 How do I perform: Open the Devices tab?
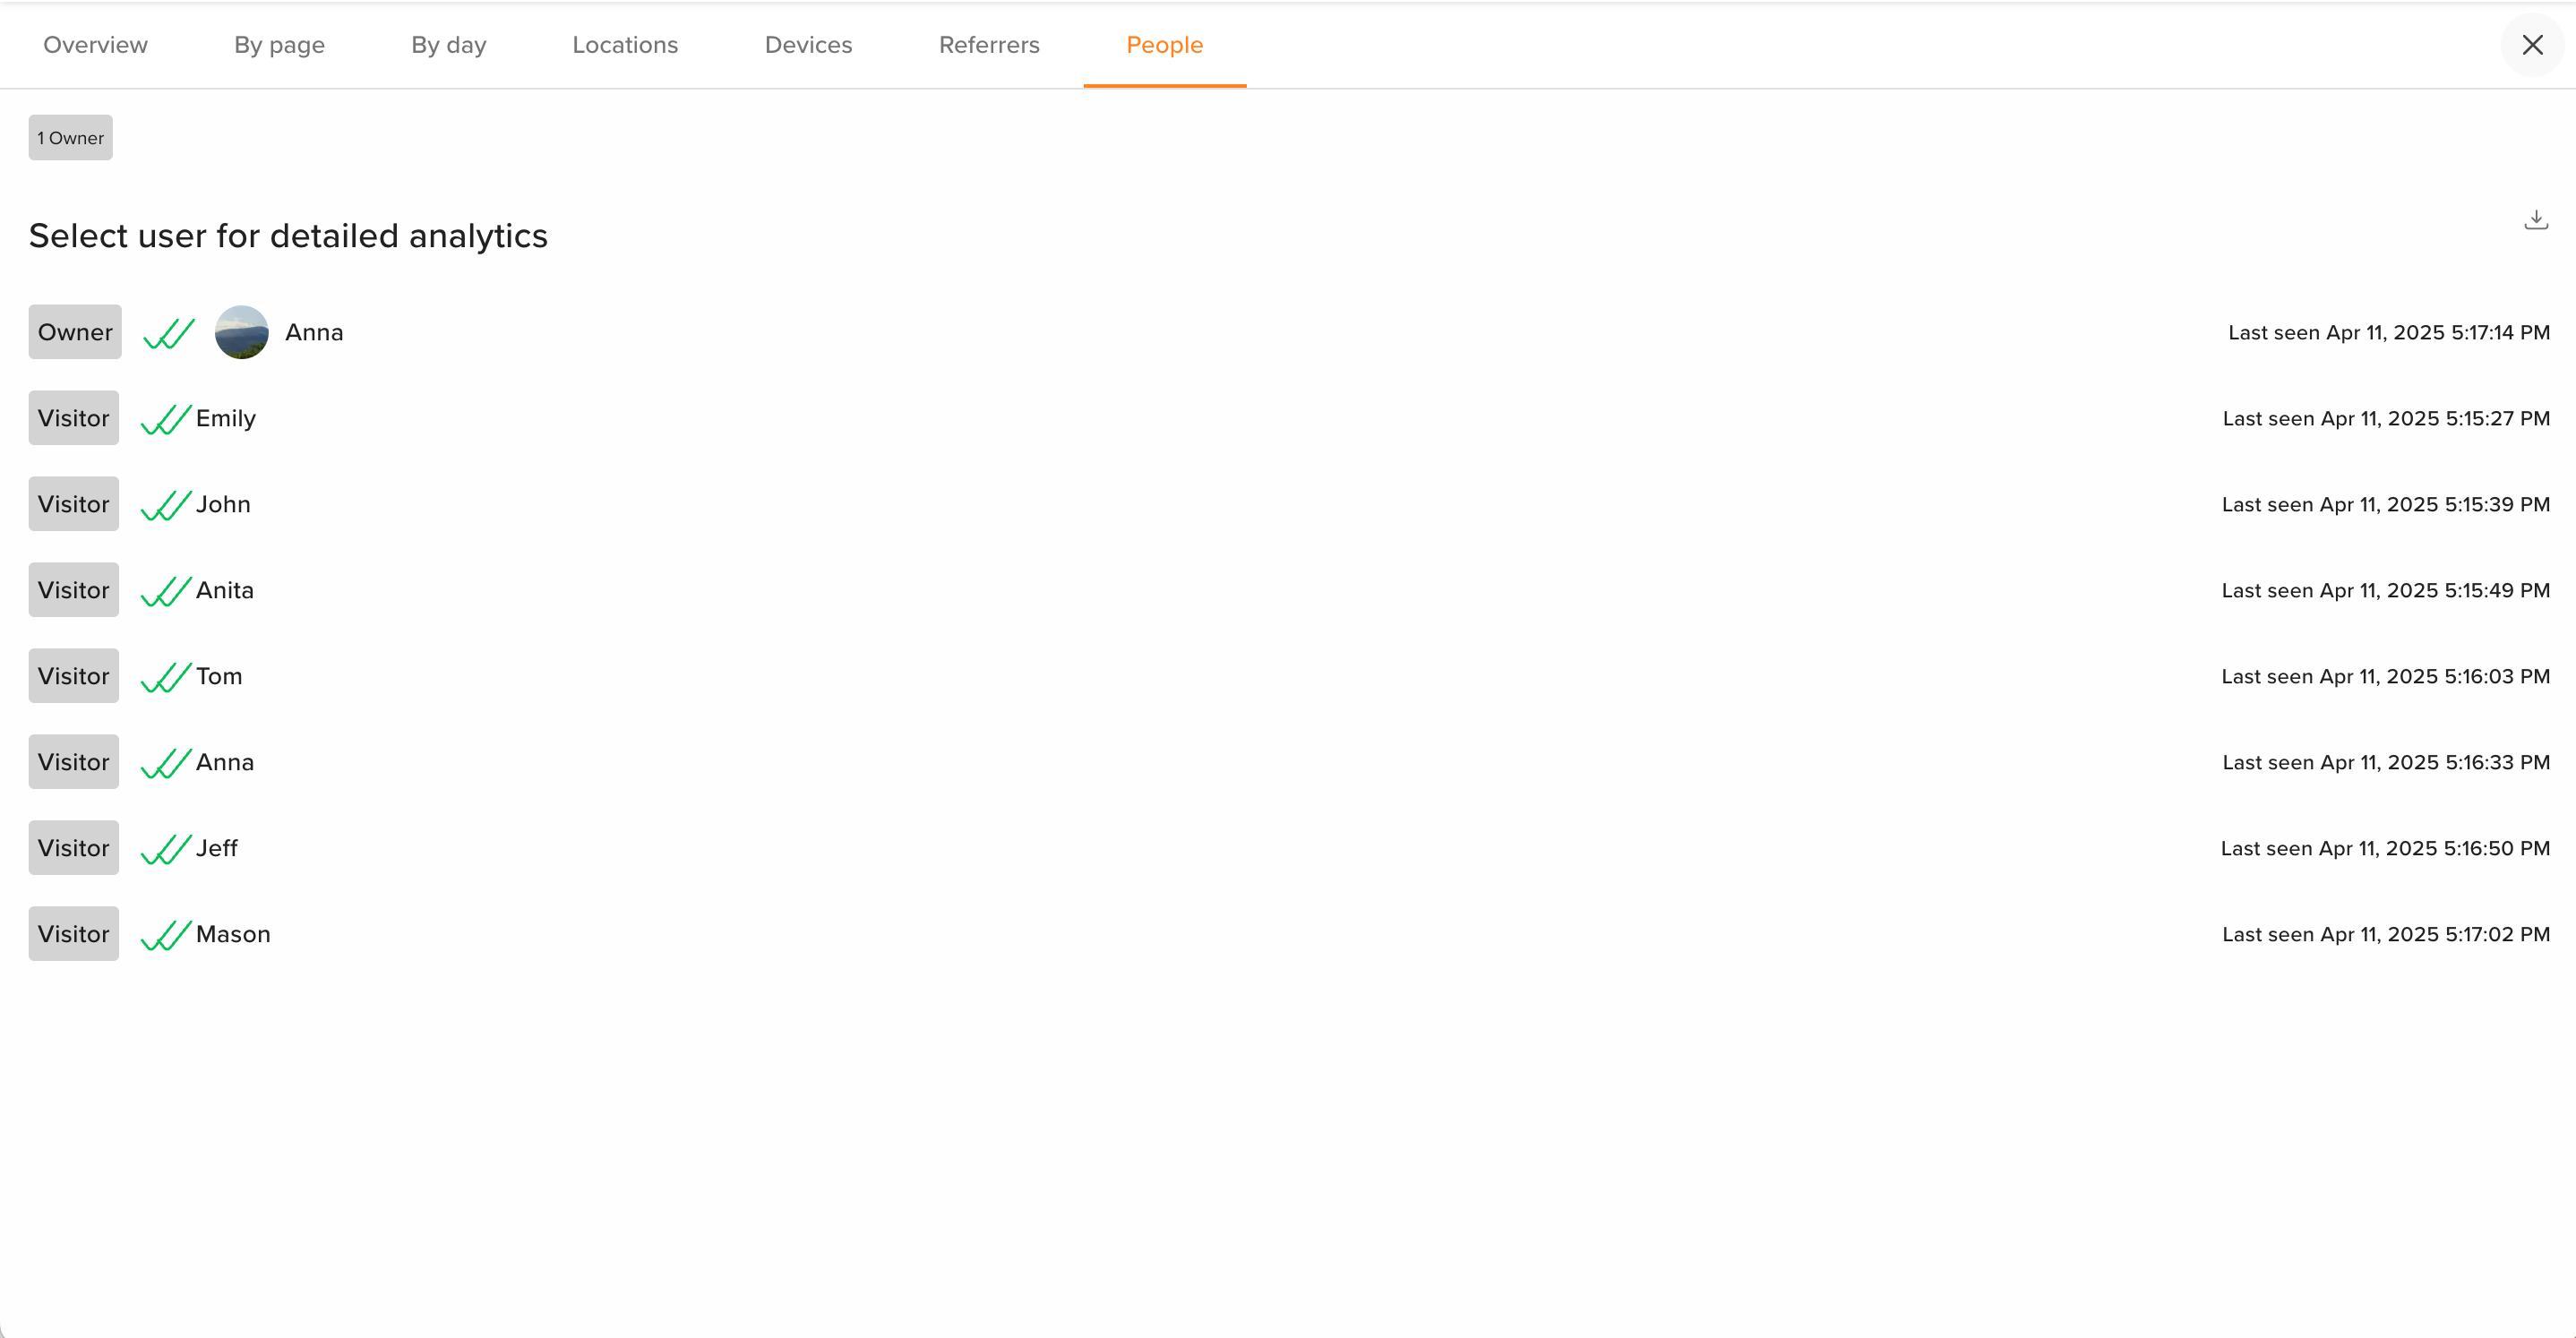coord(808,45)
